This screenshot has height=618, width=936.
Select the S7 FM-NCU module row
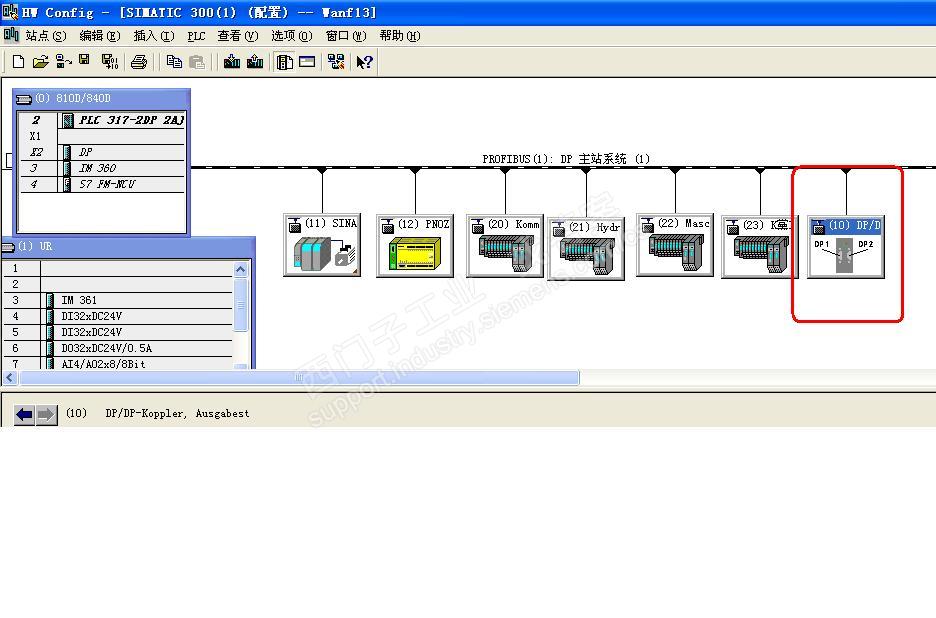click(101, 185)
